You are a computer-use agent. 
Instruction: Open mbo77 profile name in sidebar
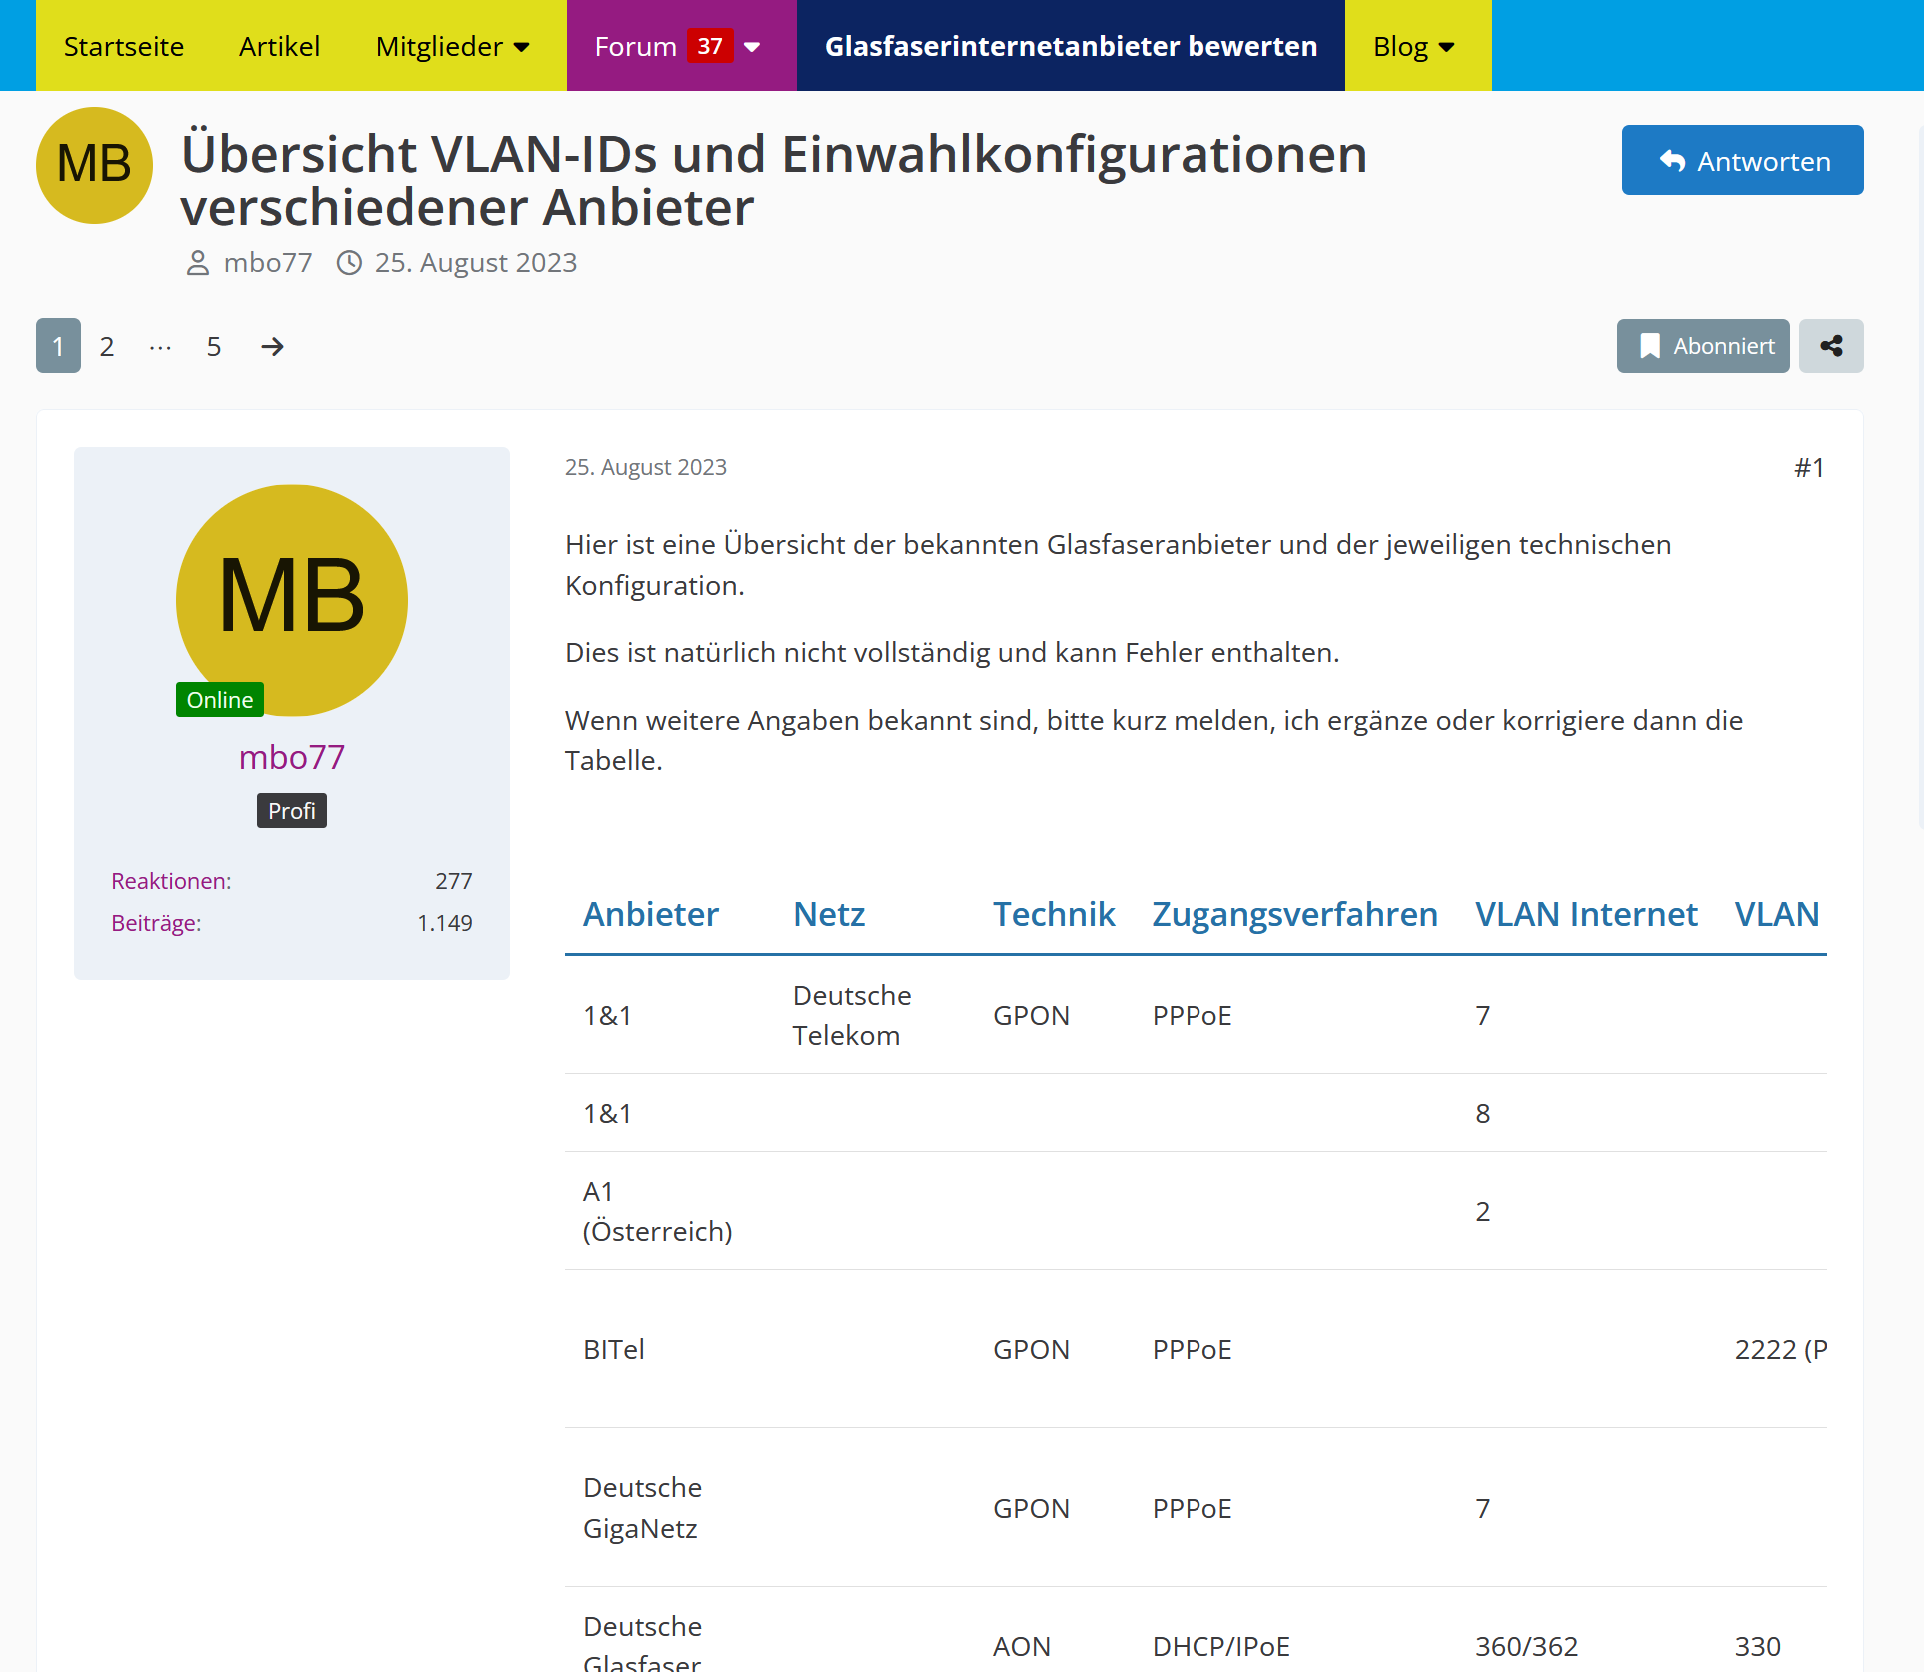pos(292,757)
